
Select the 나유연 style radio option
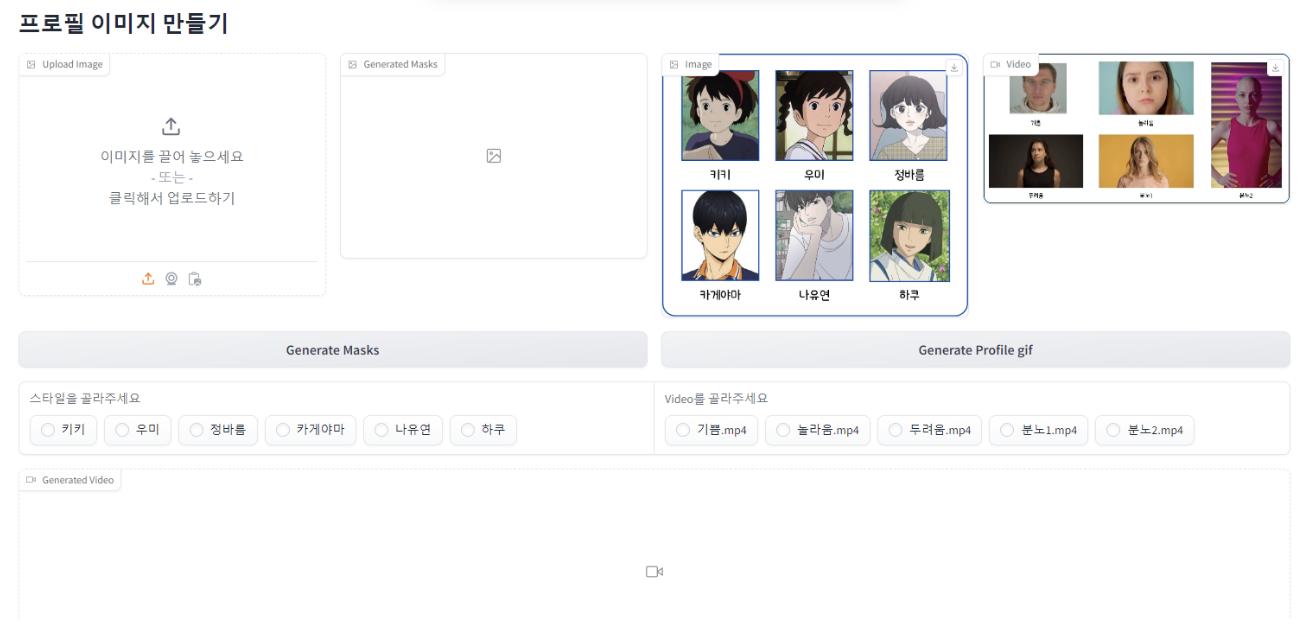tap(403, 430)
